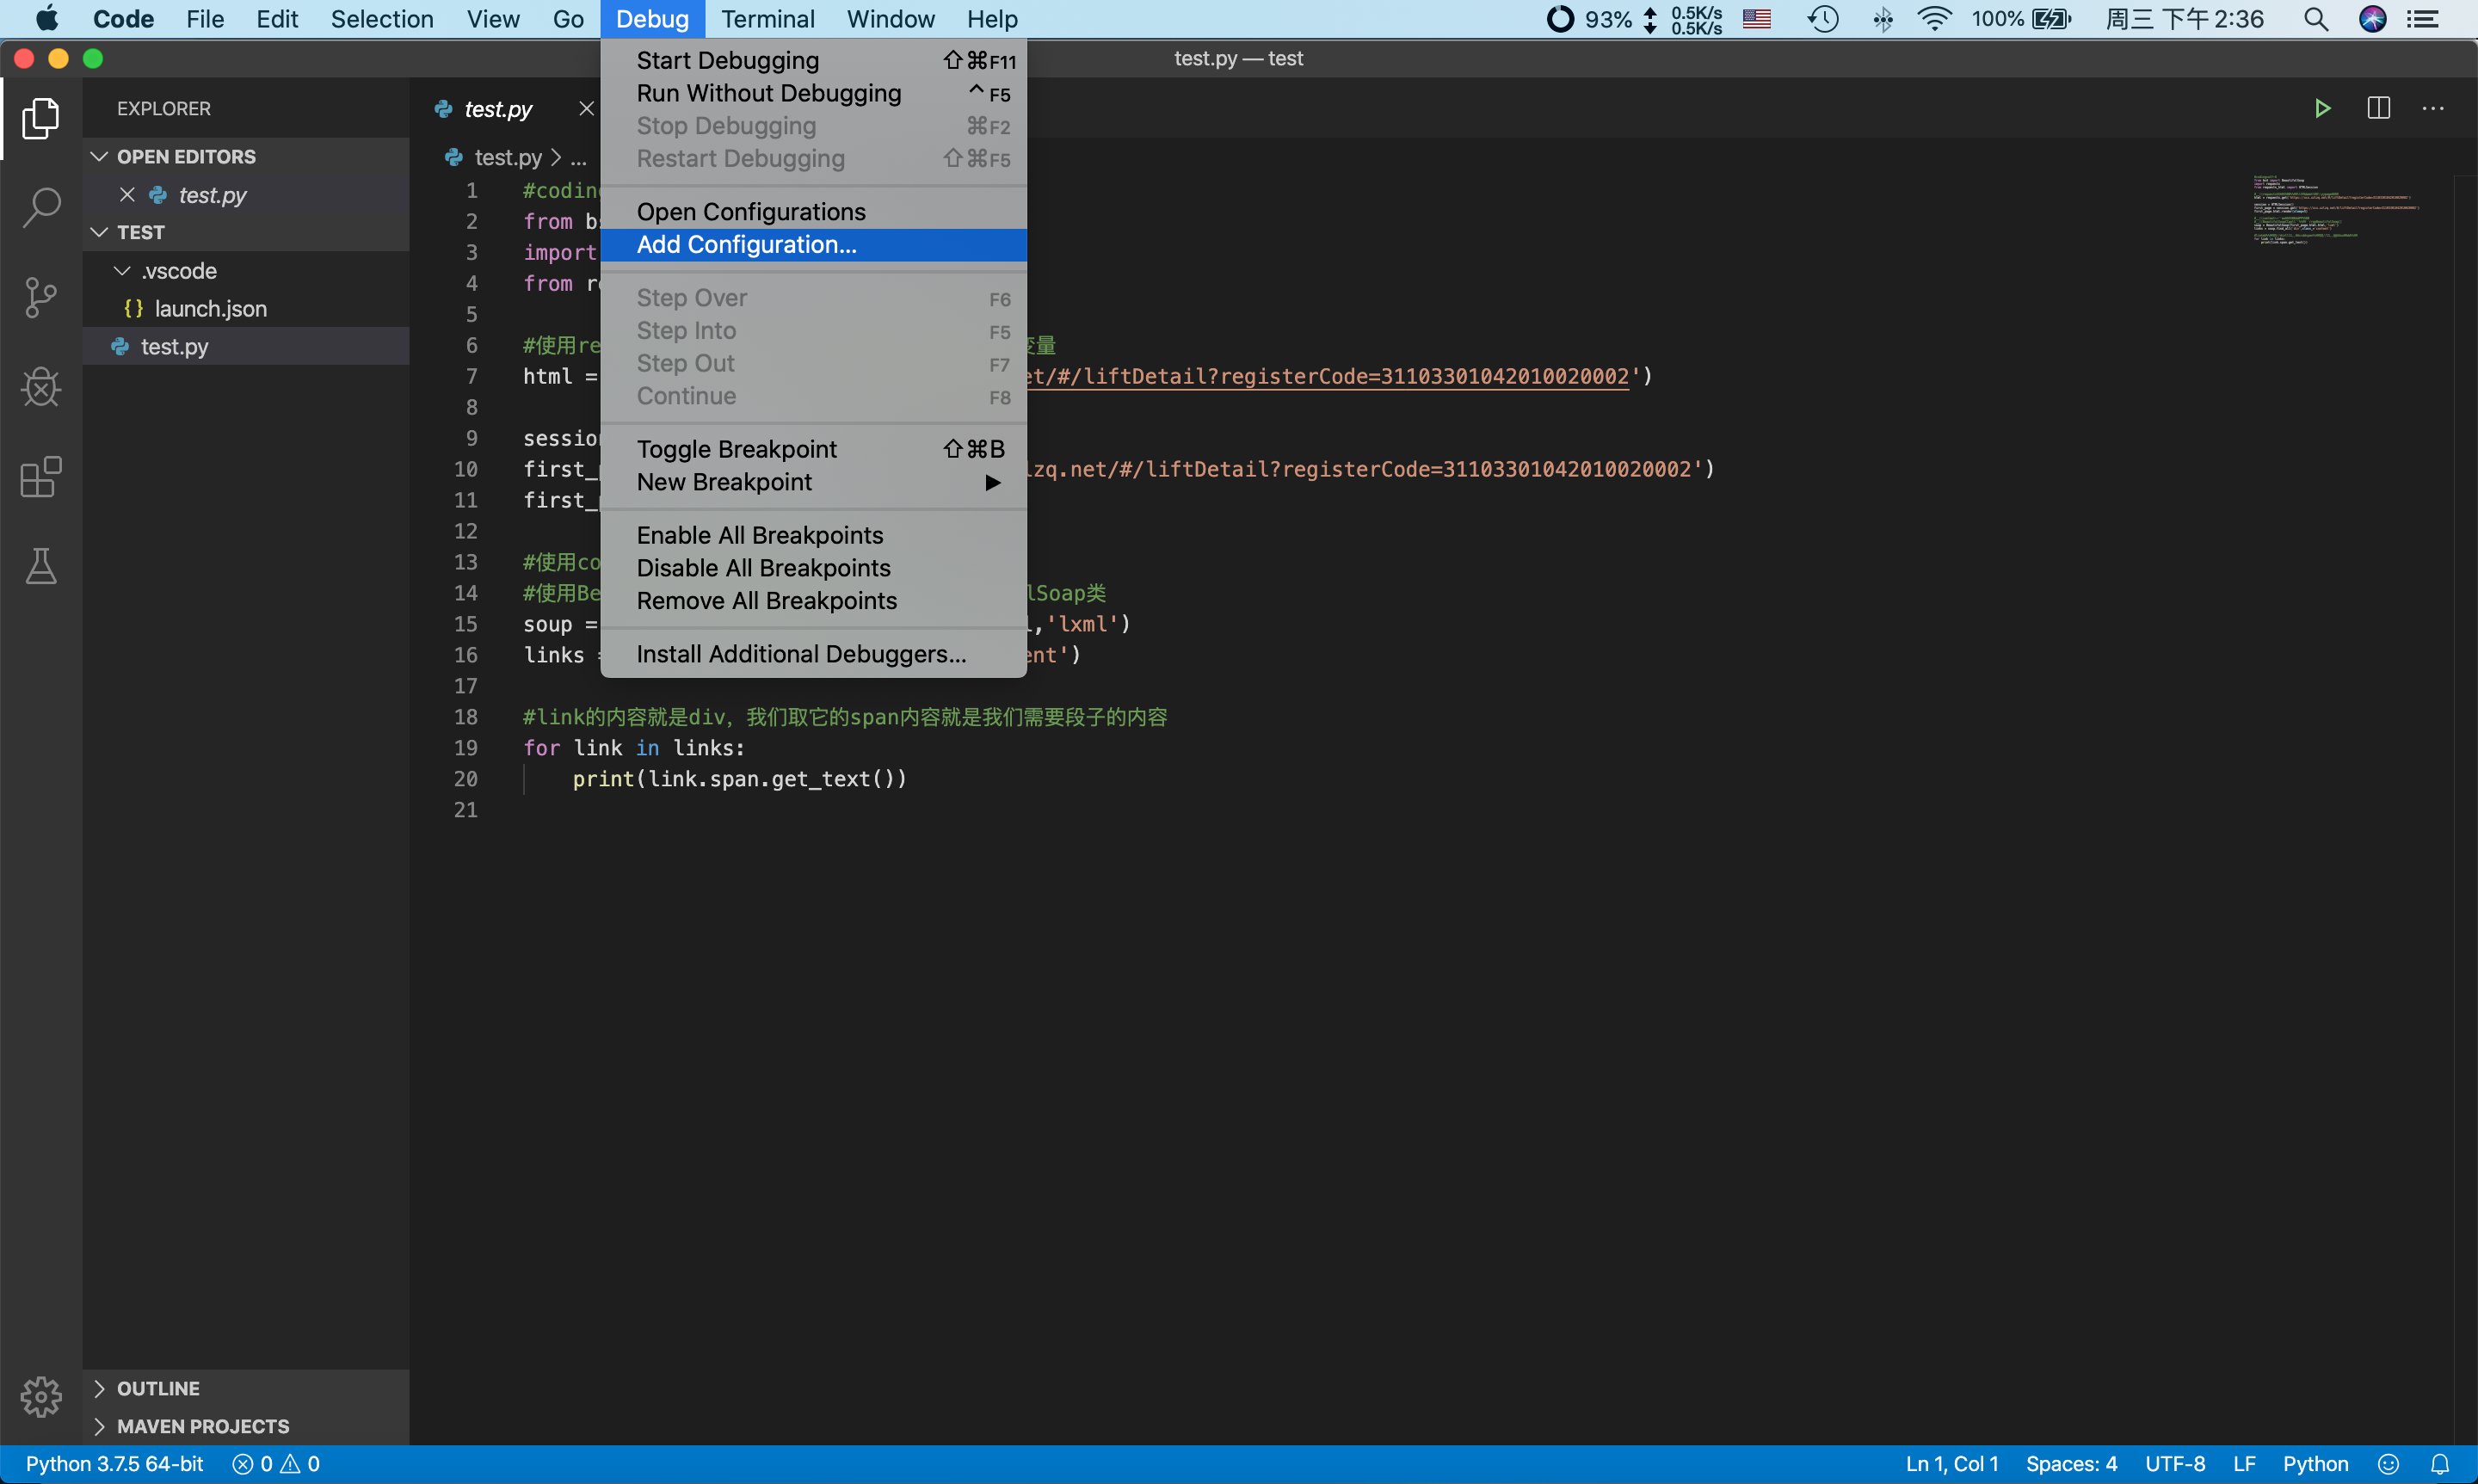Close the test.py editor tab
The height and width of the screenshot is (1484, 2478).
tap(586, 108)
